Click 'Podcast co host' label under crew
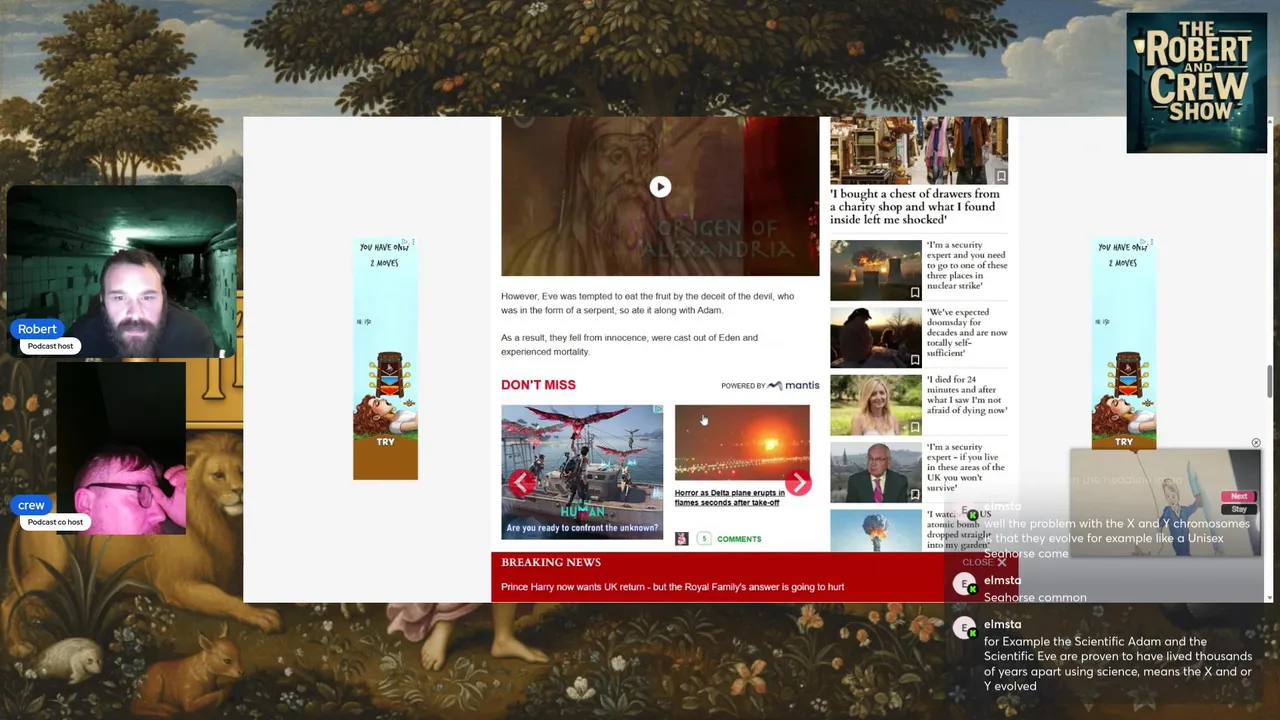 tap(55, 522)
